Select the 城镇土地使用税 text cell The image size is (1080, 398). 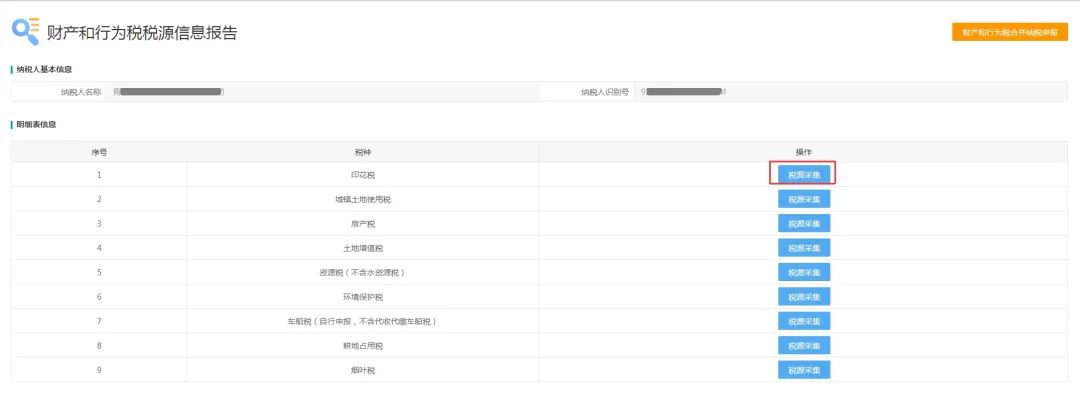tap(363, 200)
